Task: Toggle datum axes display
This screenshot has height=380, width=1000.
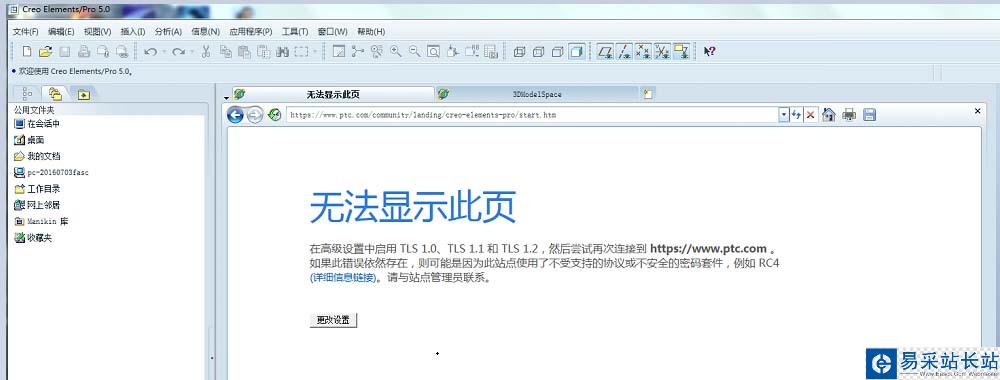Action: coord(624,52)
